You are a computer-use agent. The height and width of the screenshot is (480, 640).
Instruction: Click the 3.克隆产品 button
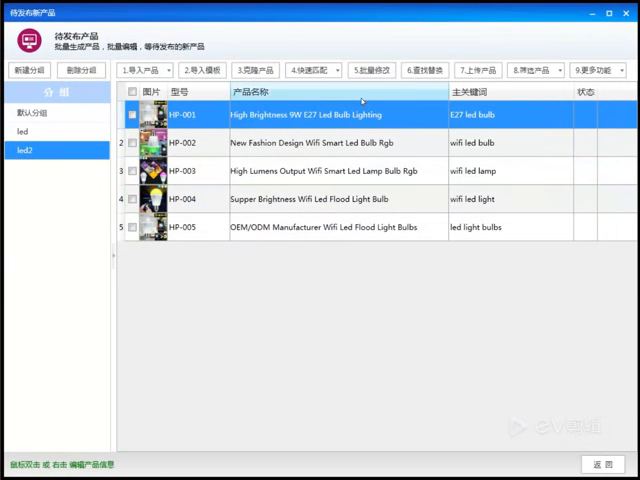tap(256, 71)
